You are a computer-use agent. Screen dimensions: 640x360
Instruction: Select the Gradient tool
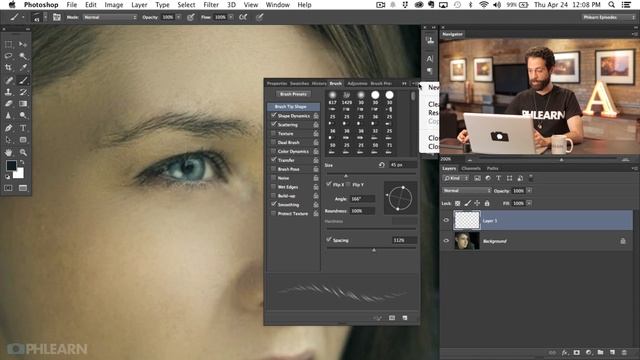pos(23,104)
